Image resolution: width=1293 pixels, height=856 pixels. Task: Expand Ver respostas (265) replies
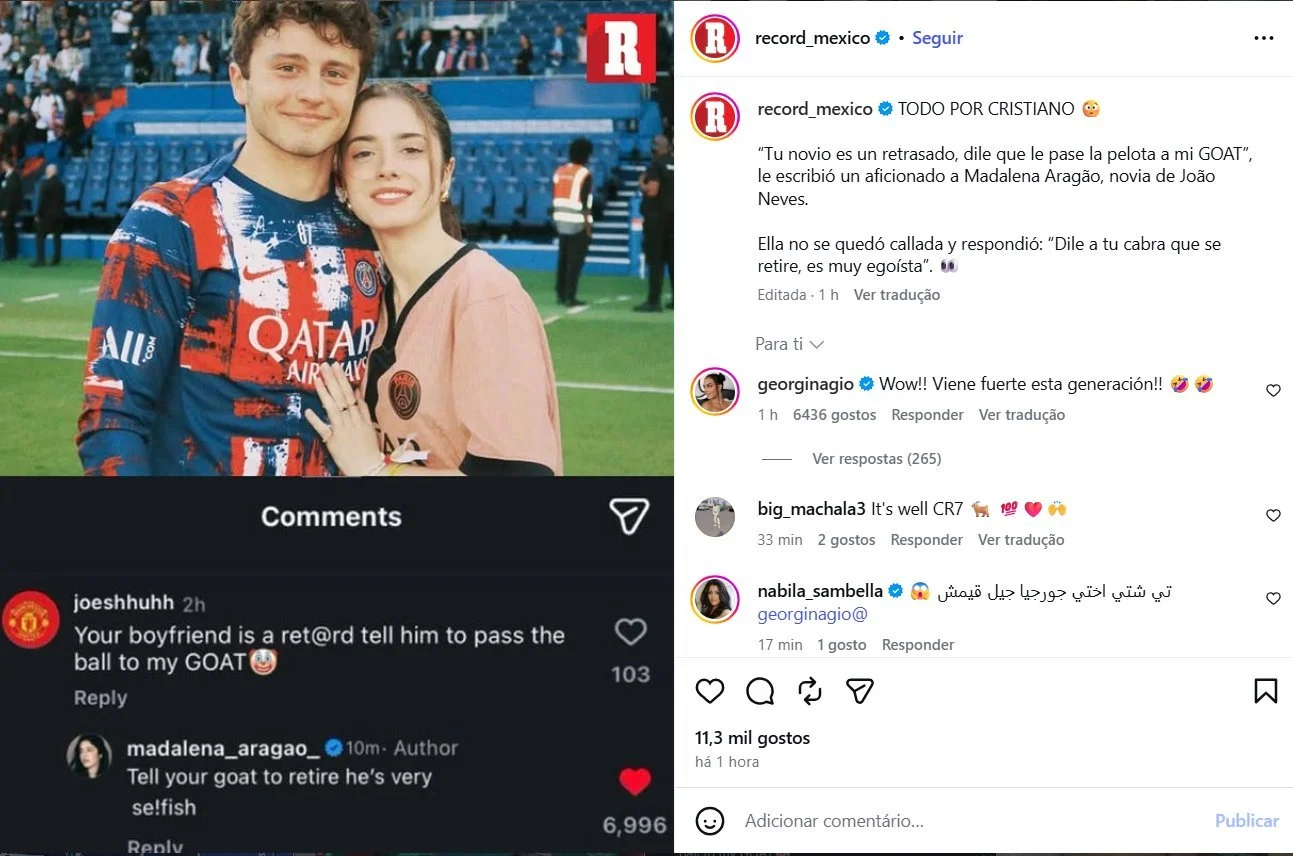tap(876, 459)
